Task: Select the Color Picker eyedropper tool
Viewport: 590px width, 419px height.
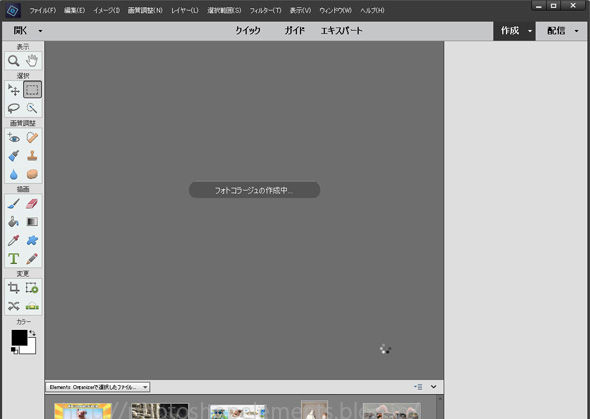Action: click(x=14, y=240)
